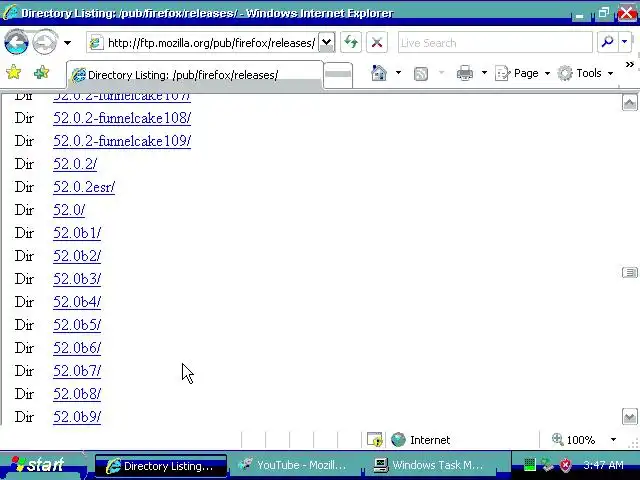The width and height of the screenshot is (640, 480).
Task: Click the Internet zone globe icon
Action: coord(398,440)
